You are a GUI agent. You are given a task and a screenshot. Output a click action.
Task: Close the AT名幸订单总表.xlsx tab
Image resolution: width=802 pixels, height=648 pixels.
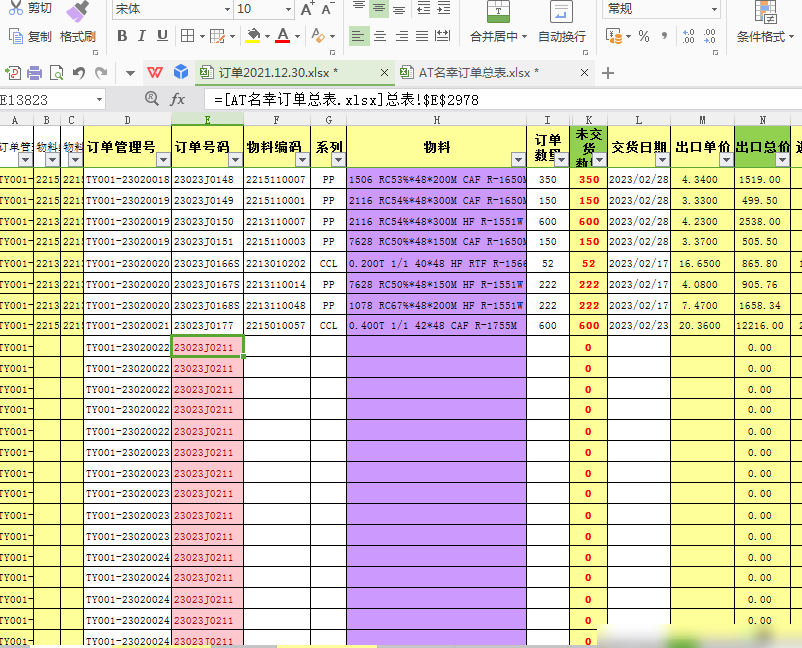(584, 73)
